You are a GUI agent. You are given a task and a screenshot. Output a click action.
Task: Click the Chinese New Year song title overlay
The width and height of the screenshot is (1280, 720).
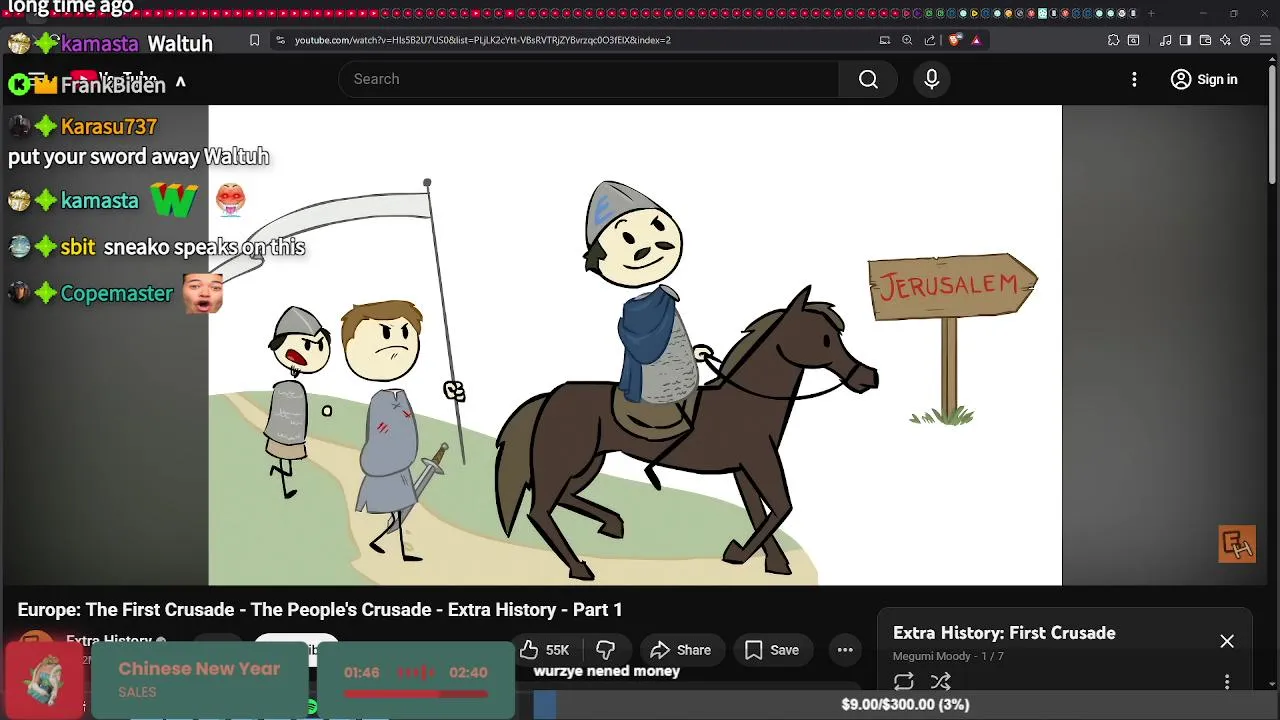[x=199, y=669]
